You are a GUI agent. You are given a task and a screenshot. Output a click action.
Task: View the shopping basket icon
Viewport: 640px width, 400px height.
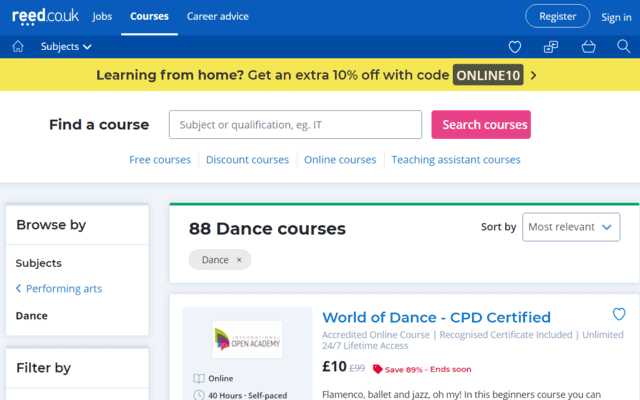tap(588, 47)
